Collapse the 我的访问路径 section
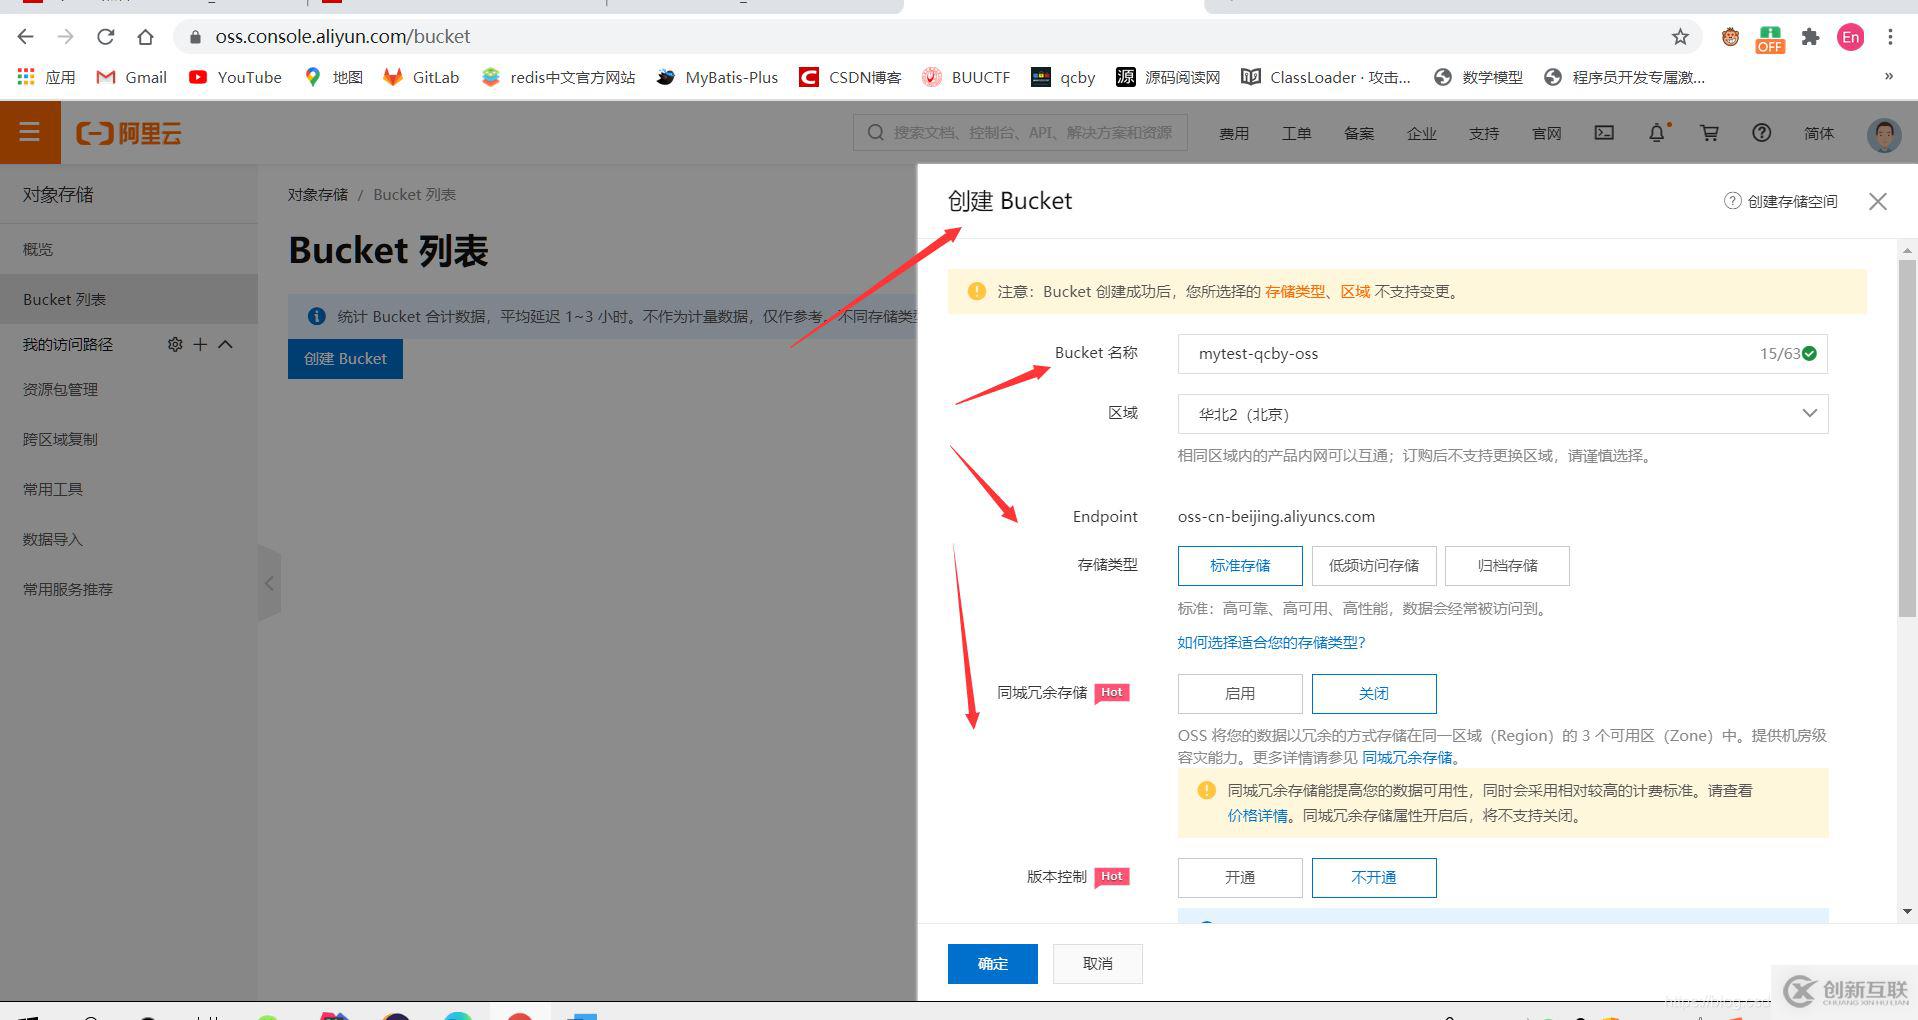 (225, 344)
